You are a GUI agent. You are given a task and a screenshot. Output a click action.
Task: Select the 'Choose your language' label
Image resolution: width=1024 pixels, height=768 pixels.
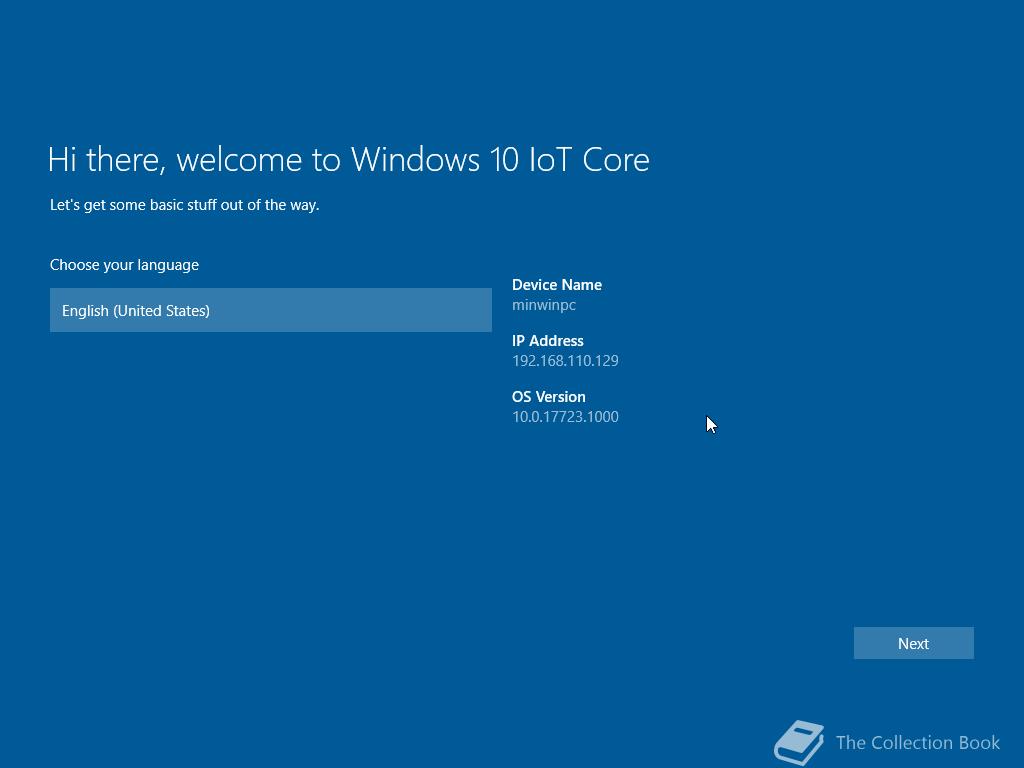point(124,265)
